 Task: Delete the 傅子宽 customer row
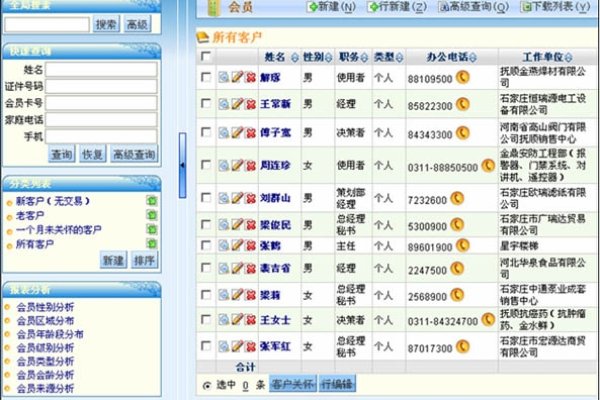click(x=251, y=133)
